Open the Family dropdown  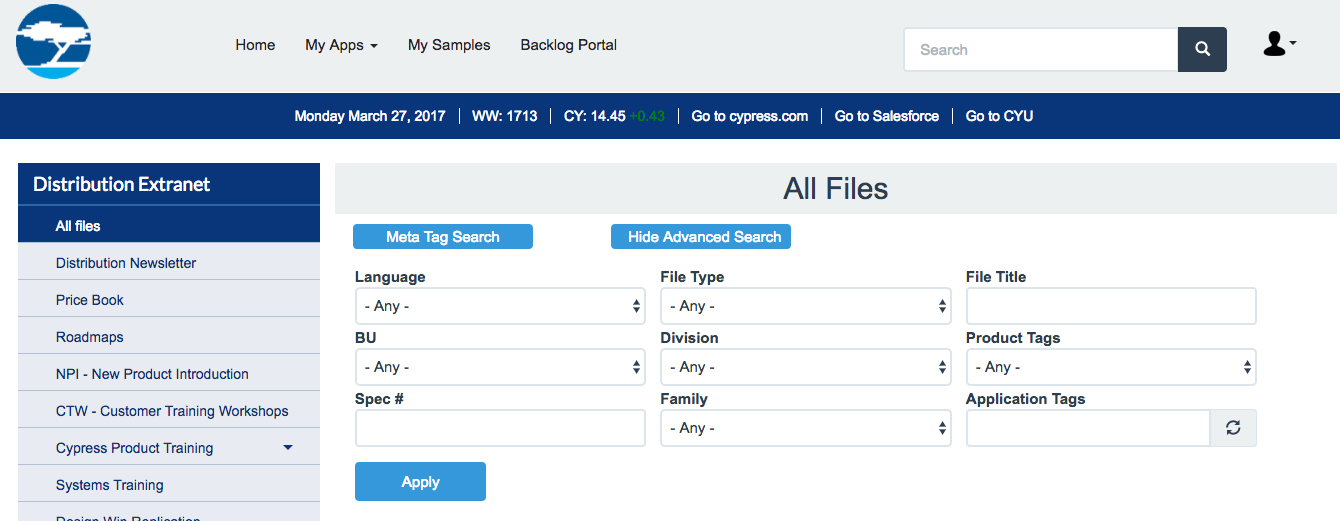coord(806,428)
